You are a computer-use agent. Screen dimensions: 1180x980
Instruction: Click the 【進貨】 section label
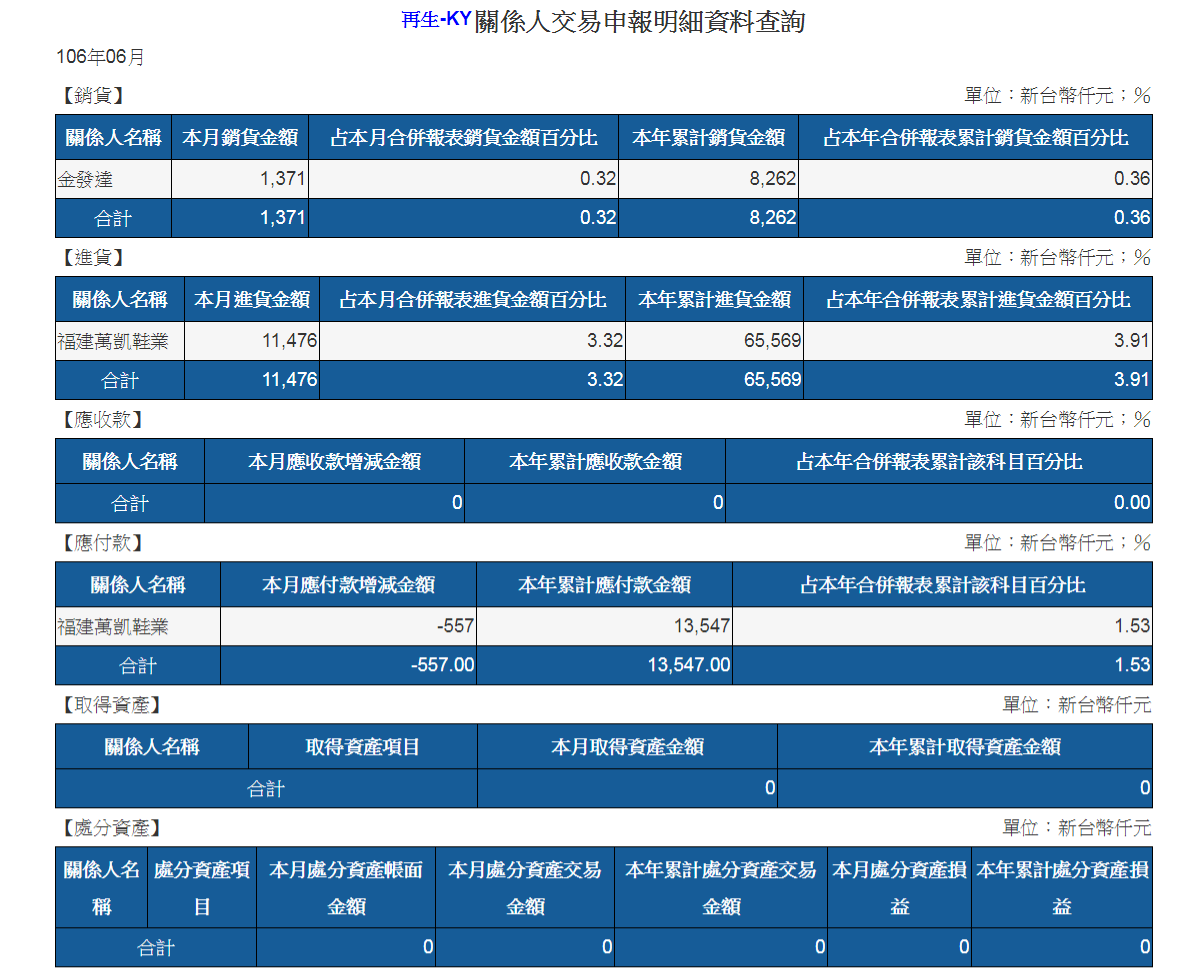click(93, 257)
